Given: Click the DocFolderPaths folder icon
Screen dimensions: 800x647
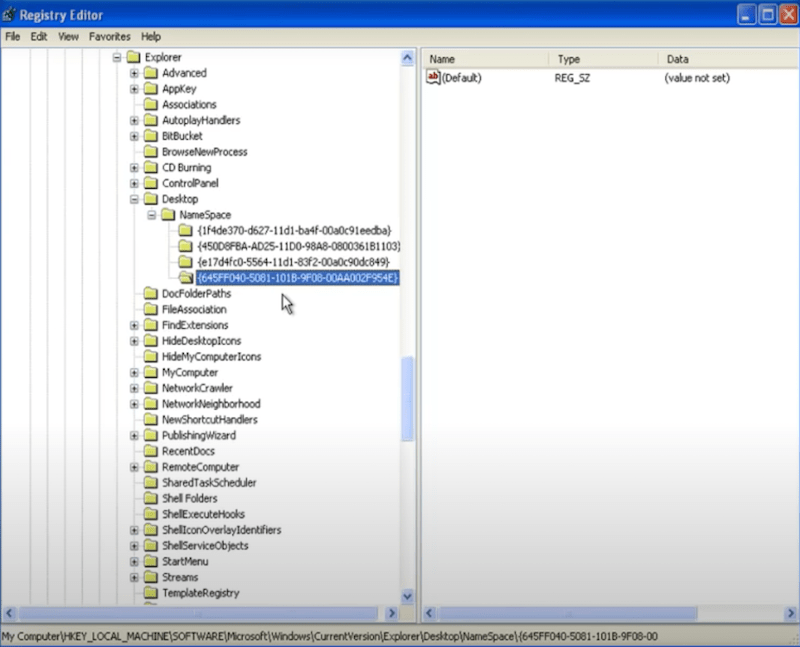Looking at the screenshot, I should (x=151, y=293).
